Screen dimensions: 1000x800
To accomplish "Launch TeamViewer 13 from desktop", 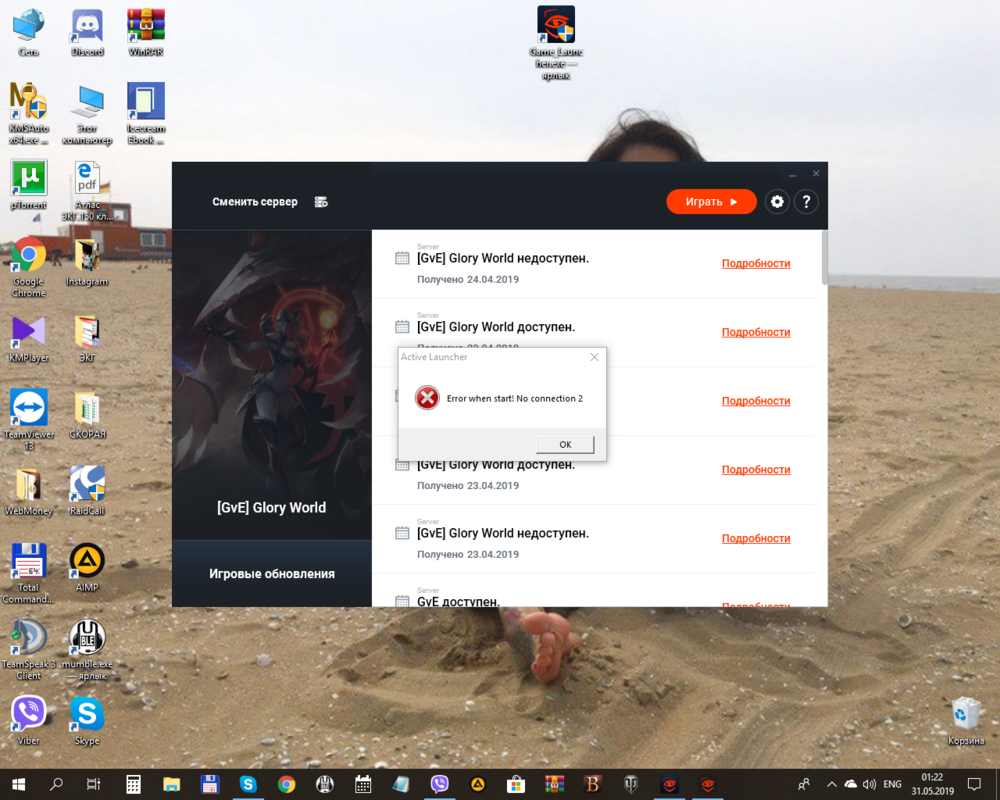I will (29, 409).
